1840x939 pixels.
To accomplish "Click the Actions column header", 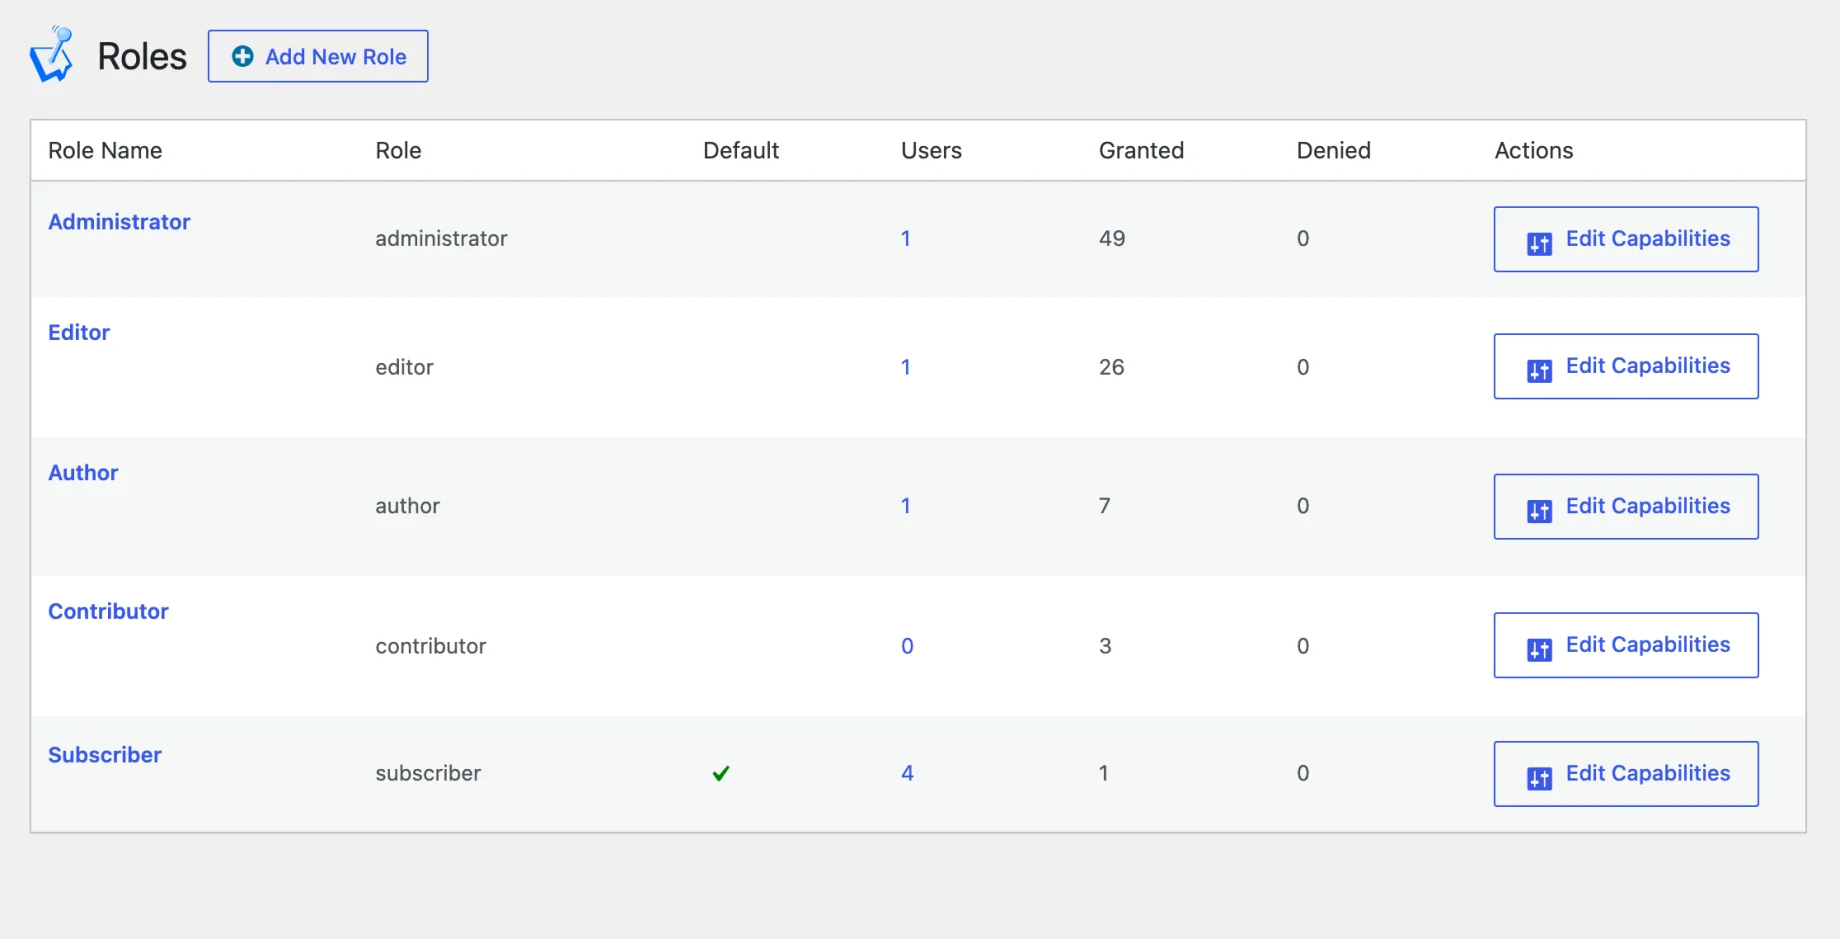I will [x=1534, y=151].
